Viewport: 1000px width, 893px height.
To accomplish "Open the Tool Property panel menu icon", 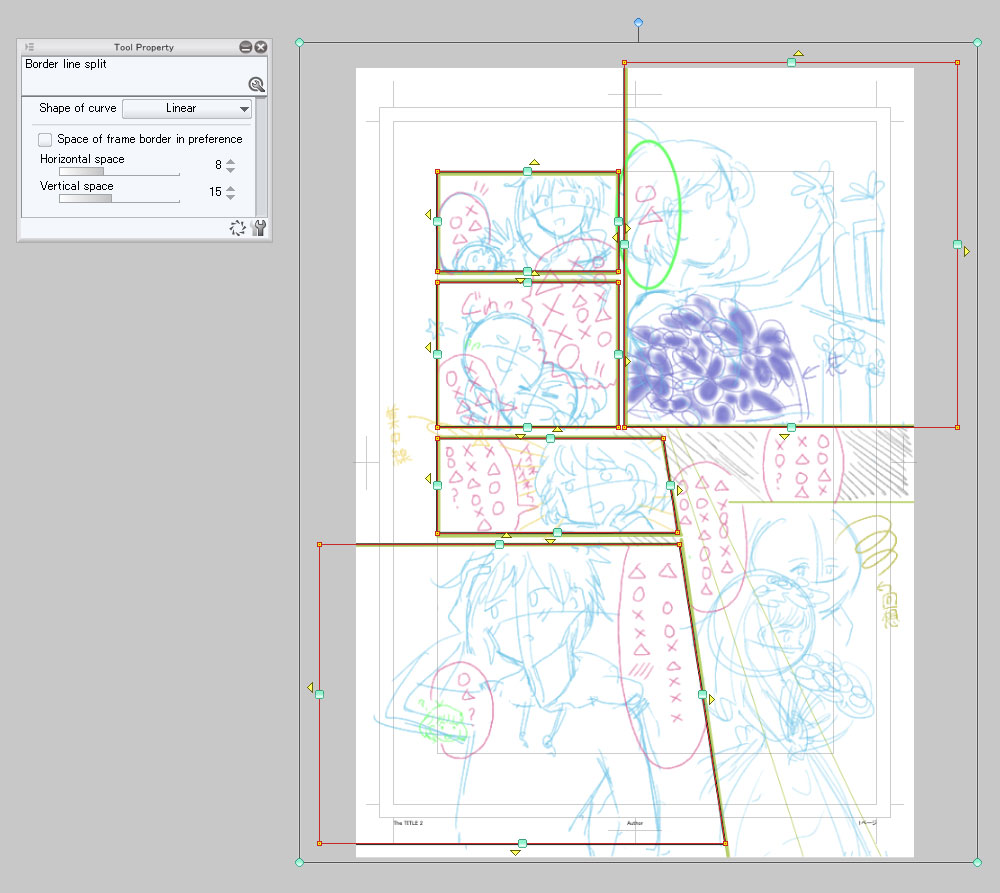I will pos(29,47).
